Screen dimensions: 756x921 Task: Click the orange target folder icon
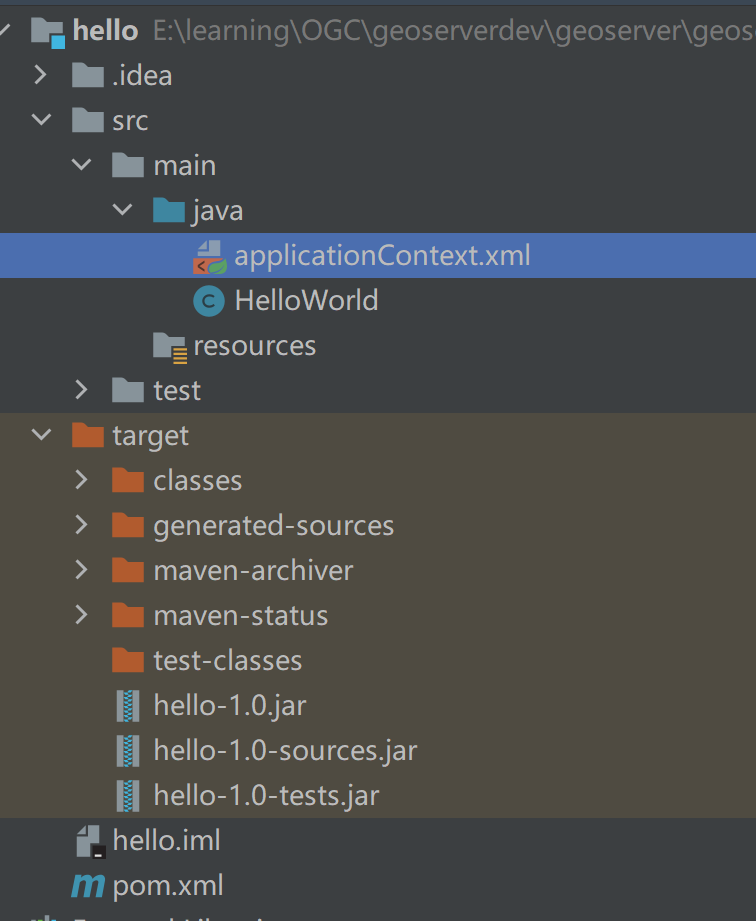point(88,436)
